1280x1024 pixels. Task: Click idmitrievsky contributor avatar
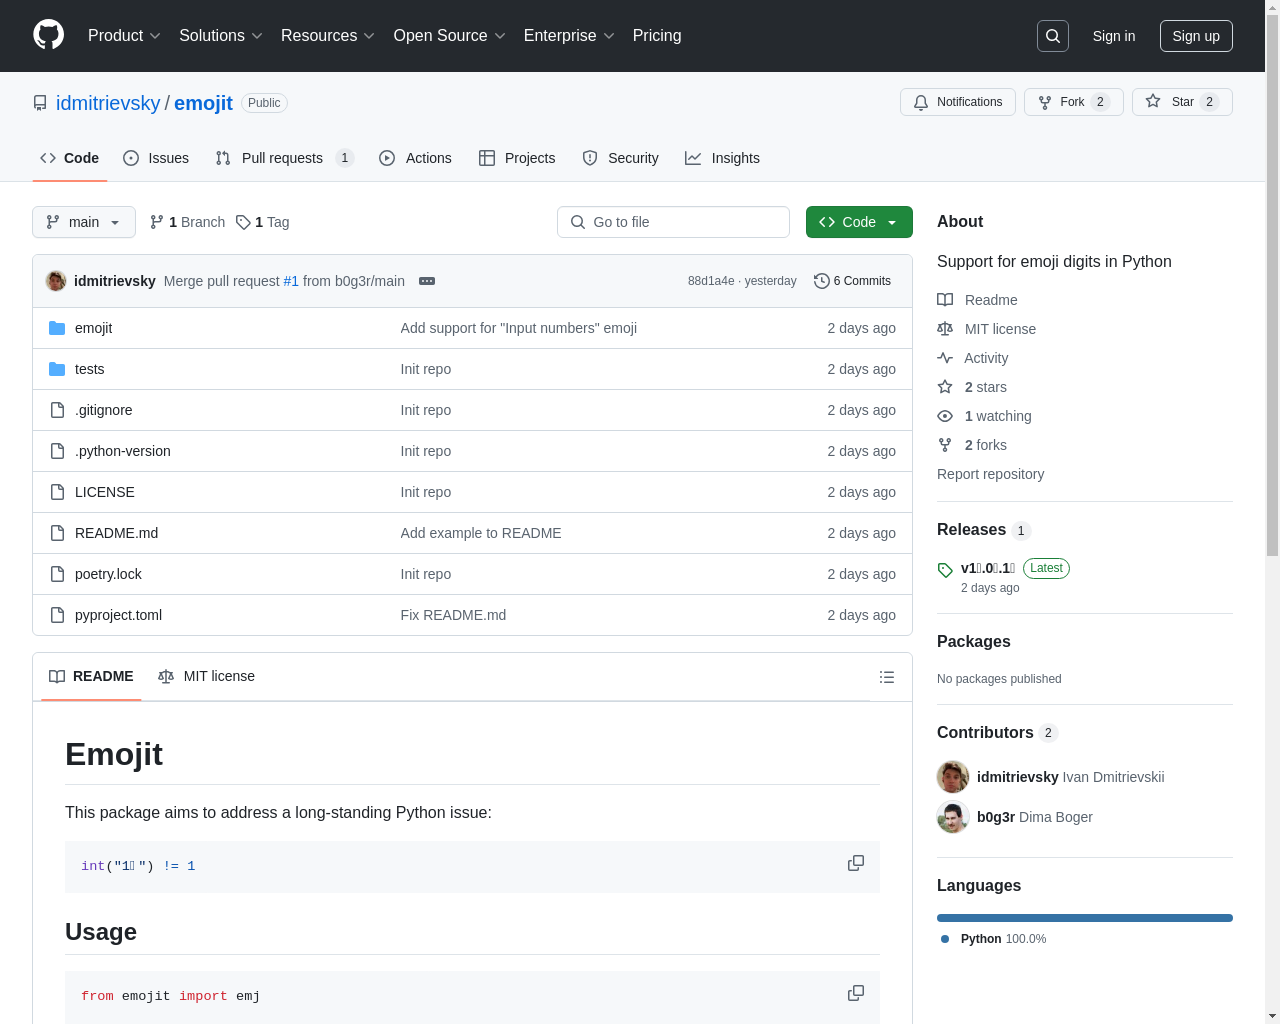(953, 777)
